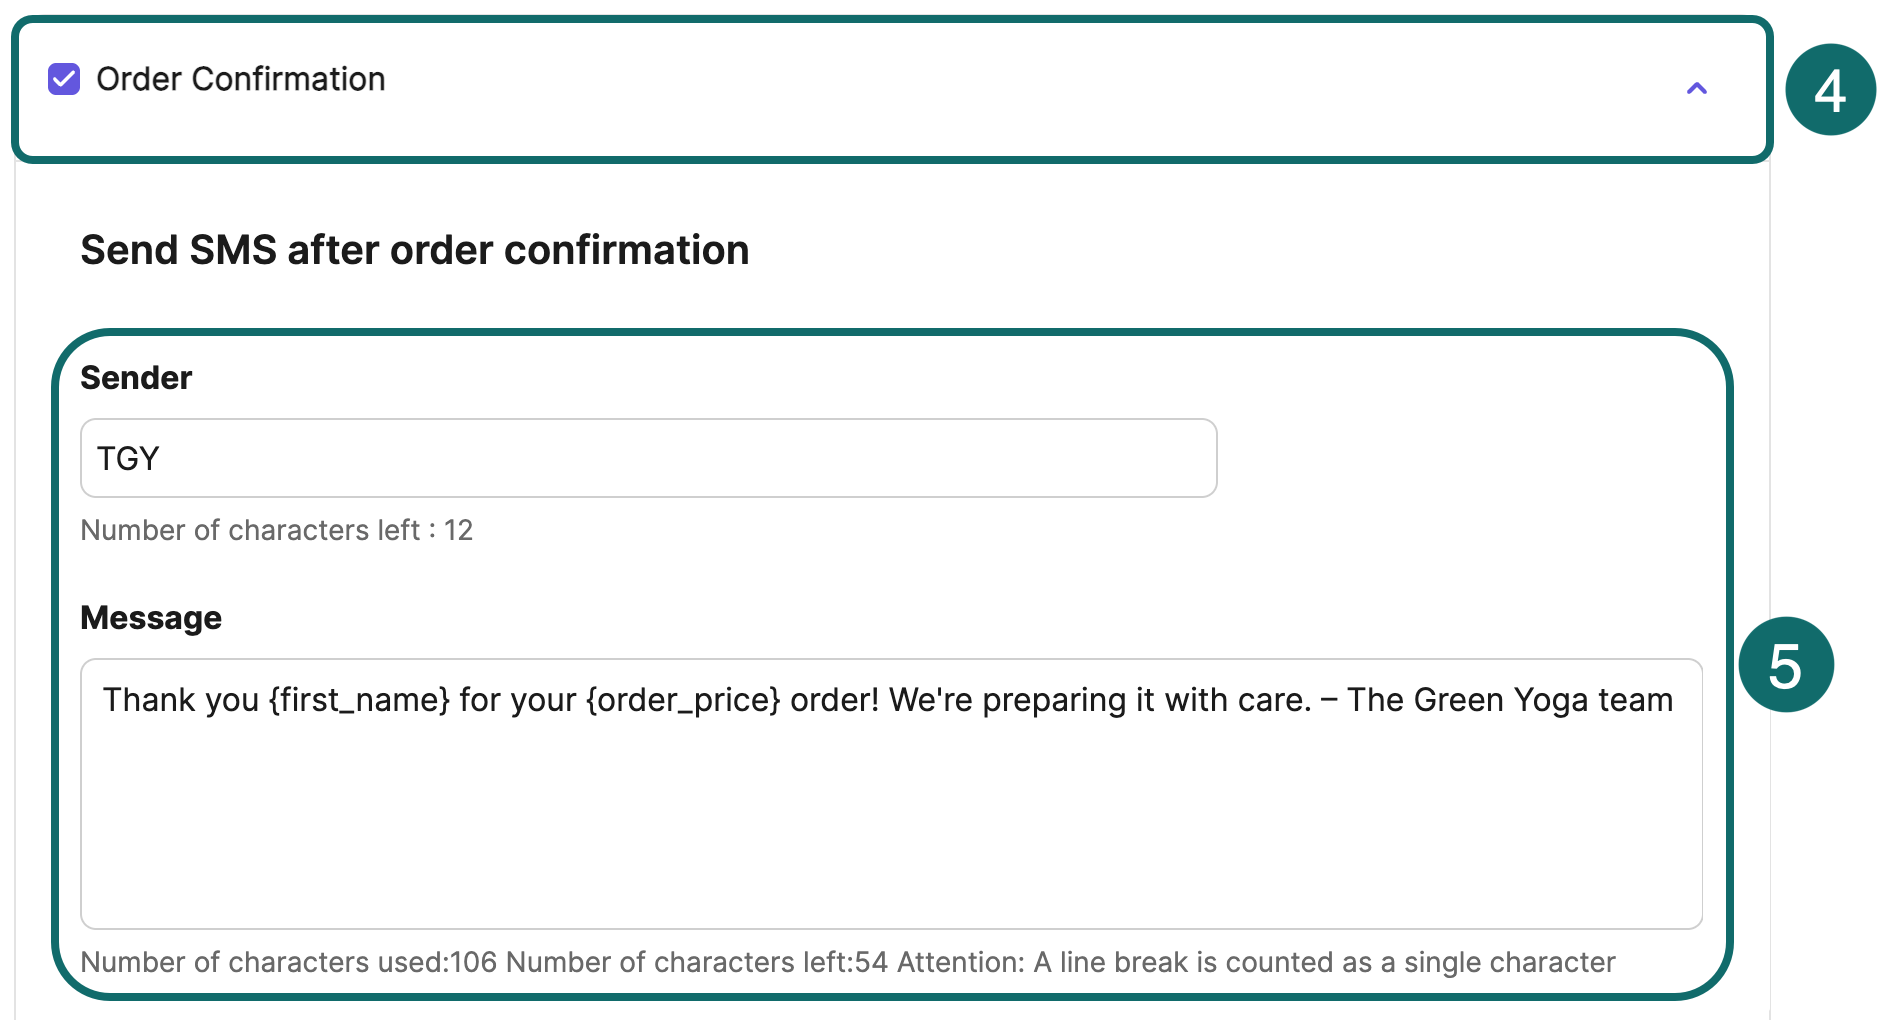This screenshot has width=1879, height=1020.
Task: Collapse the Order Confirmation section chevron
Action: (1697, 89)
